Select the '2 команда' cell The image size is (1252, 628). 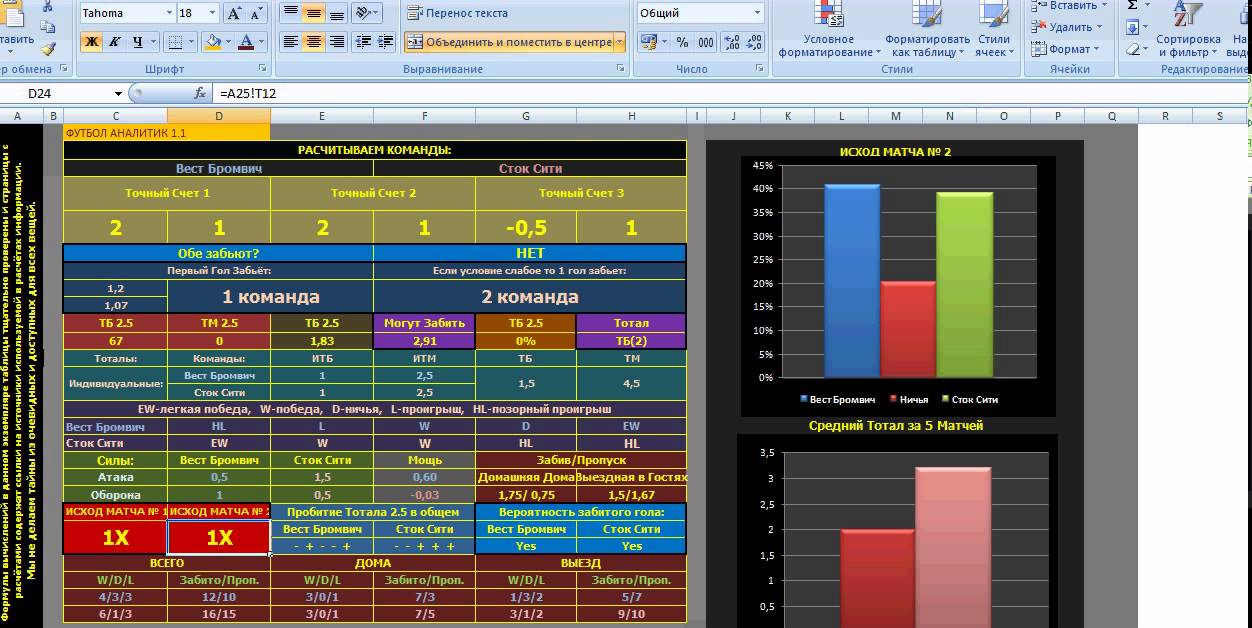(530, 297)
